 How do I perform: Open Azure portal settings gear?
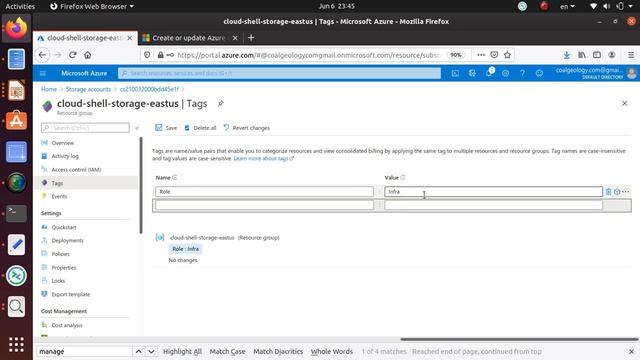tap(505, 73)
